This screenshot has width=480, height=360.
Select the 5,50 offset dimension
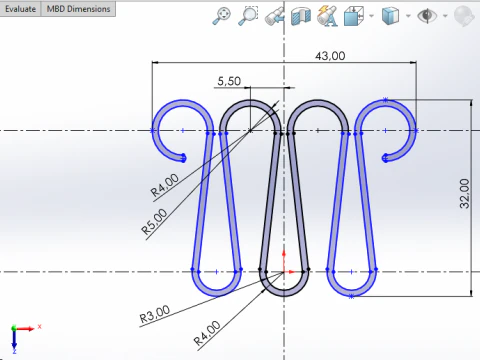[x=229, y=81]
